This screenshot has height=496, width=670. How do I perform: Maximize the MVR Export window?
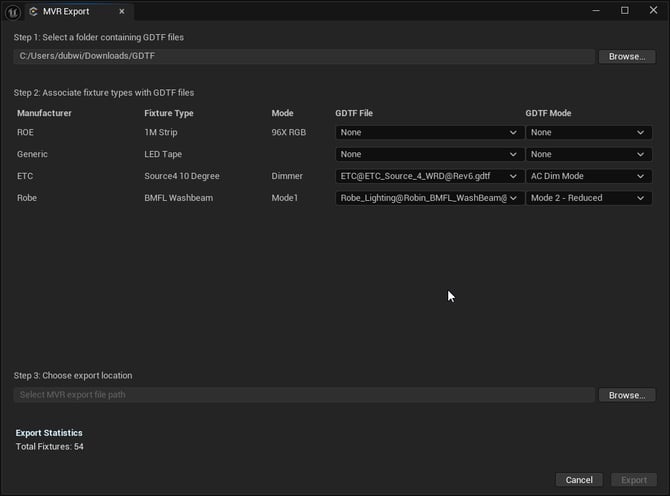[x=624, y=10]
